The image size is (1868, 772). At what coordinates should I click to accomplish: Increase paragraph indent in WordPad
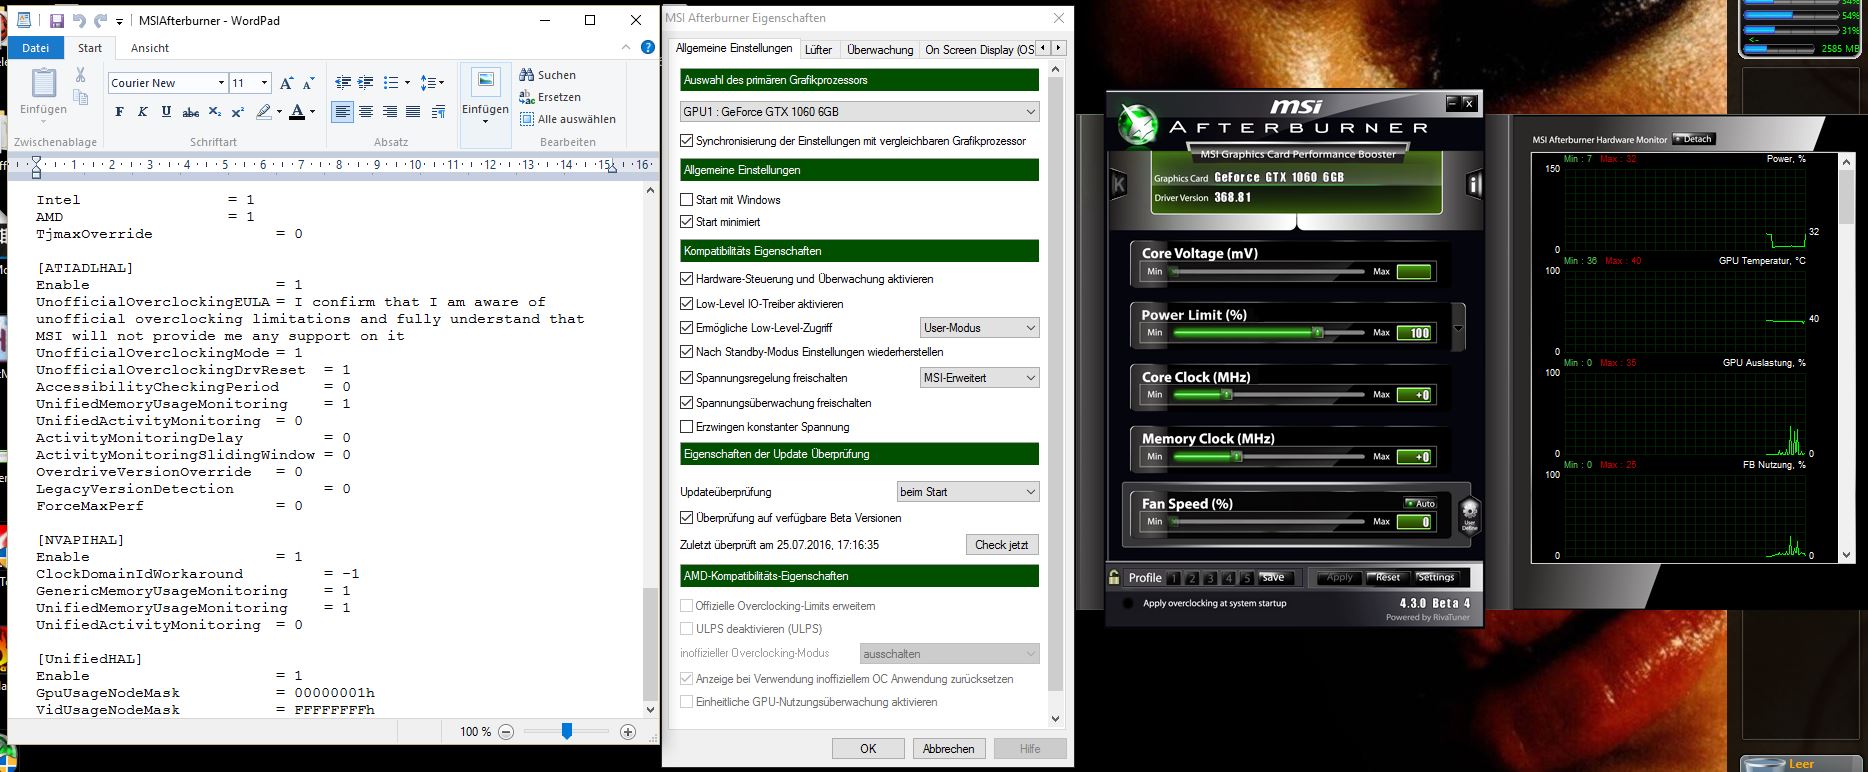(366, 83)
